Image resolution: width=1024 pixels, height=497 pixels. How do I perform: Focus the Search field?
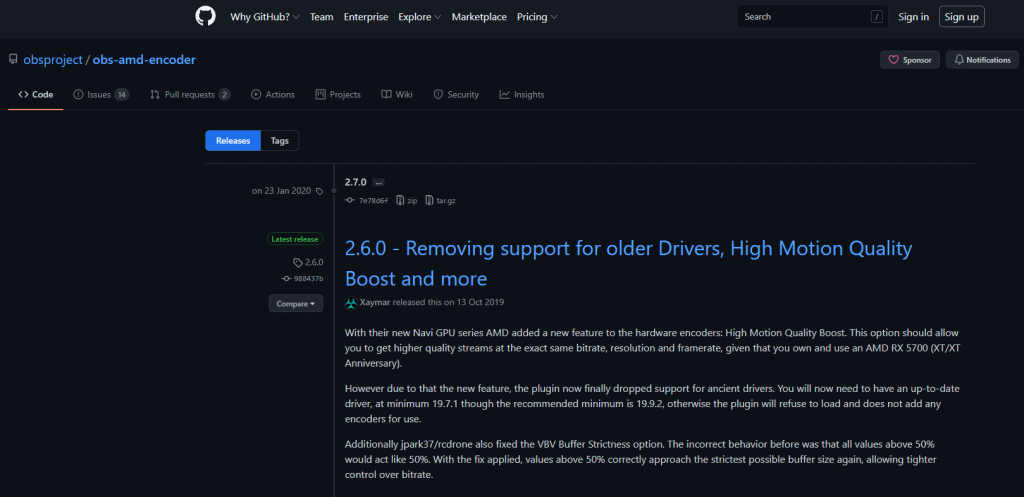click(x=812, y=17)
